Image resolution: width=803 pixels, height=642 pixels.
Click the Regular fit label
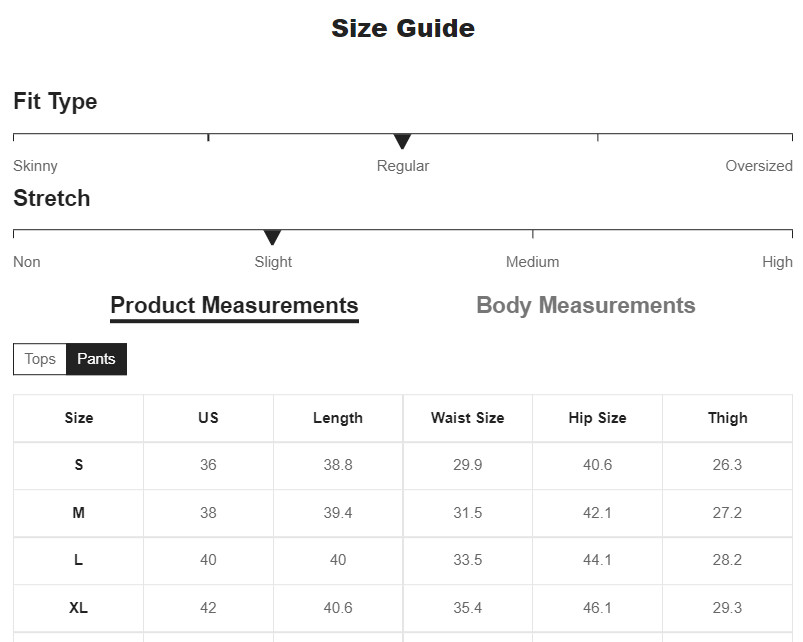tap(402, 166)
